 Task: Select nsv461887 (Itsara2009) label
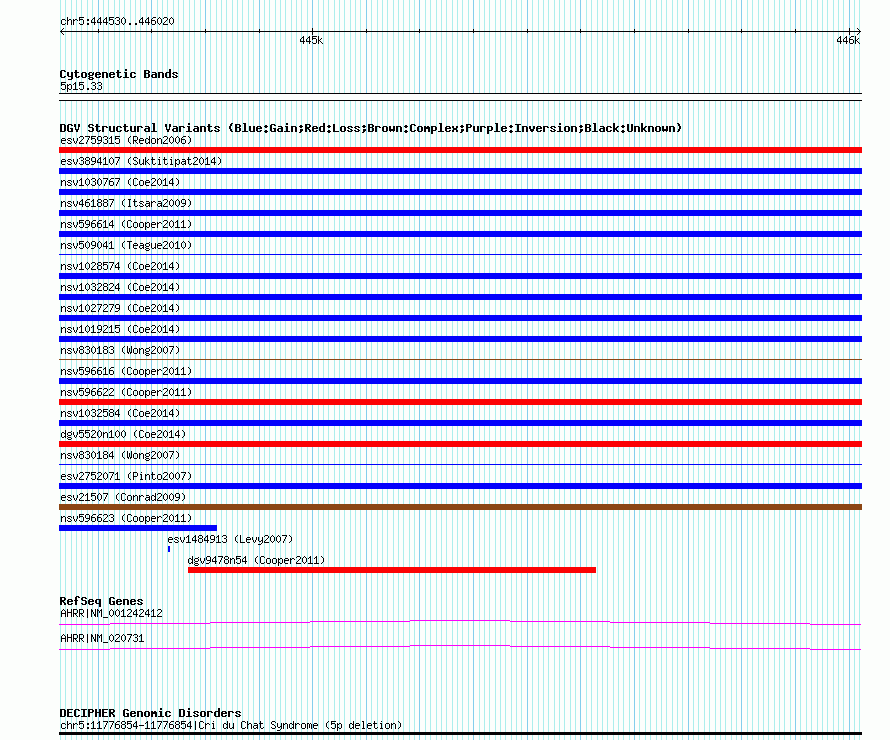click(x=126, y=203)
